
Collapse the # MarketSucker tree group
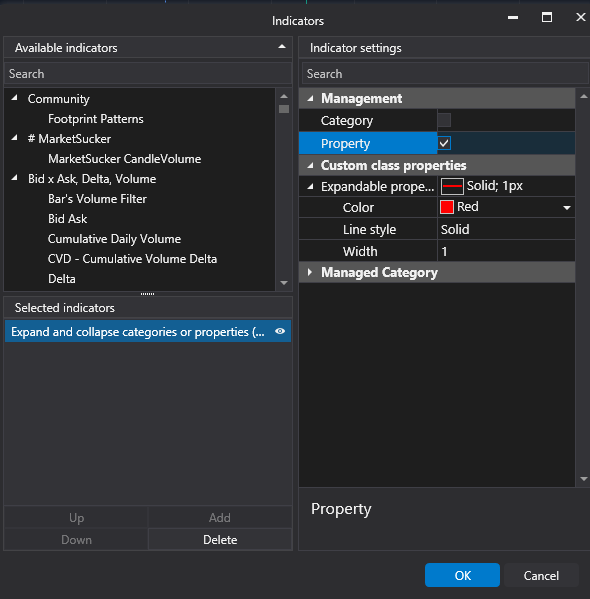pyautogui.click(x=15, y=138)
